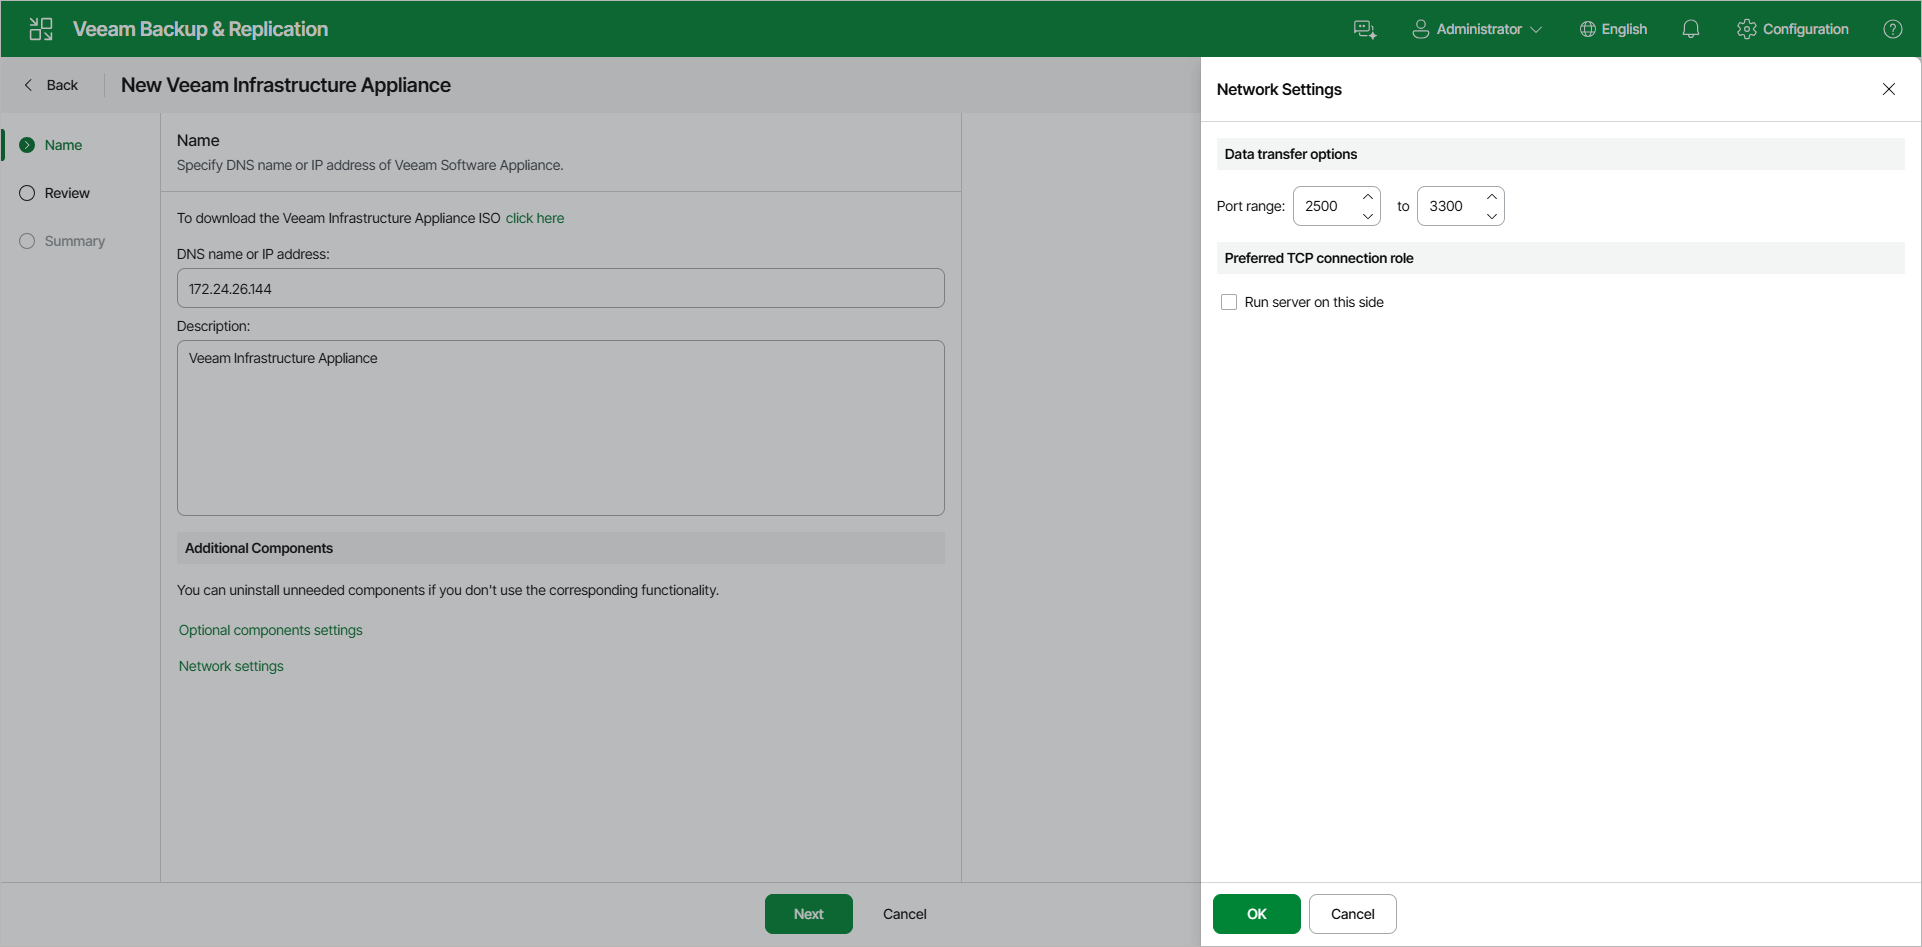Click the Administrator user icon
Screen dimensions: 1922x947
[x=1419, y=28]
